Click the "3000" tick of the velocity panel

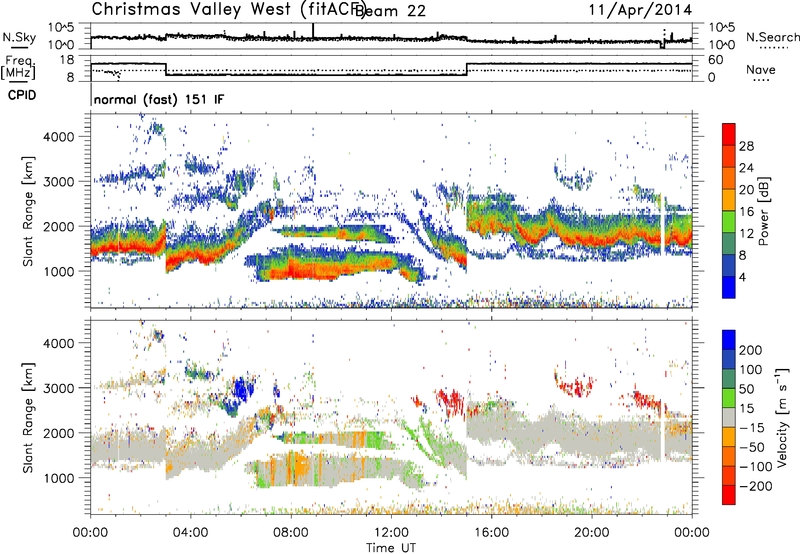tap(58, 388)
